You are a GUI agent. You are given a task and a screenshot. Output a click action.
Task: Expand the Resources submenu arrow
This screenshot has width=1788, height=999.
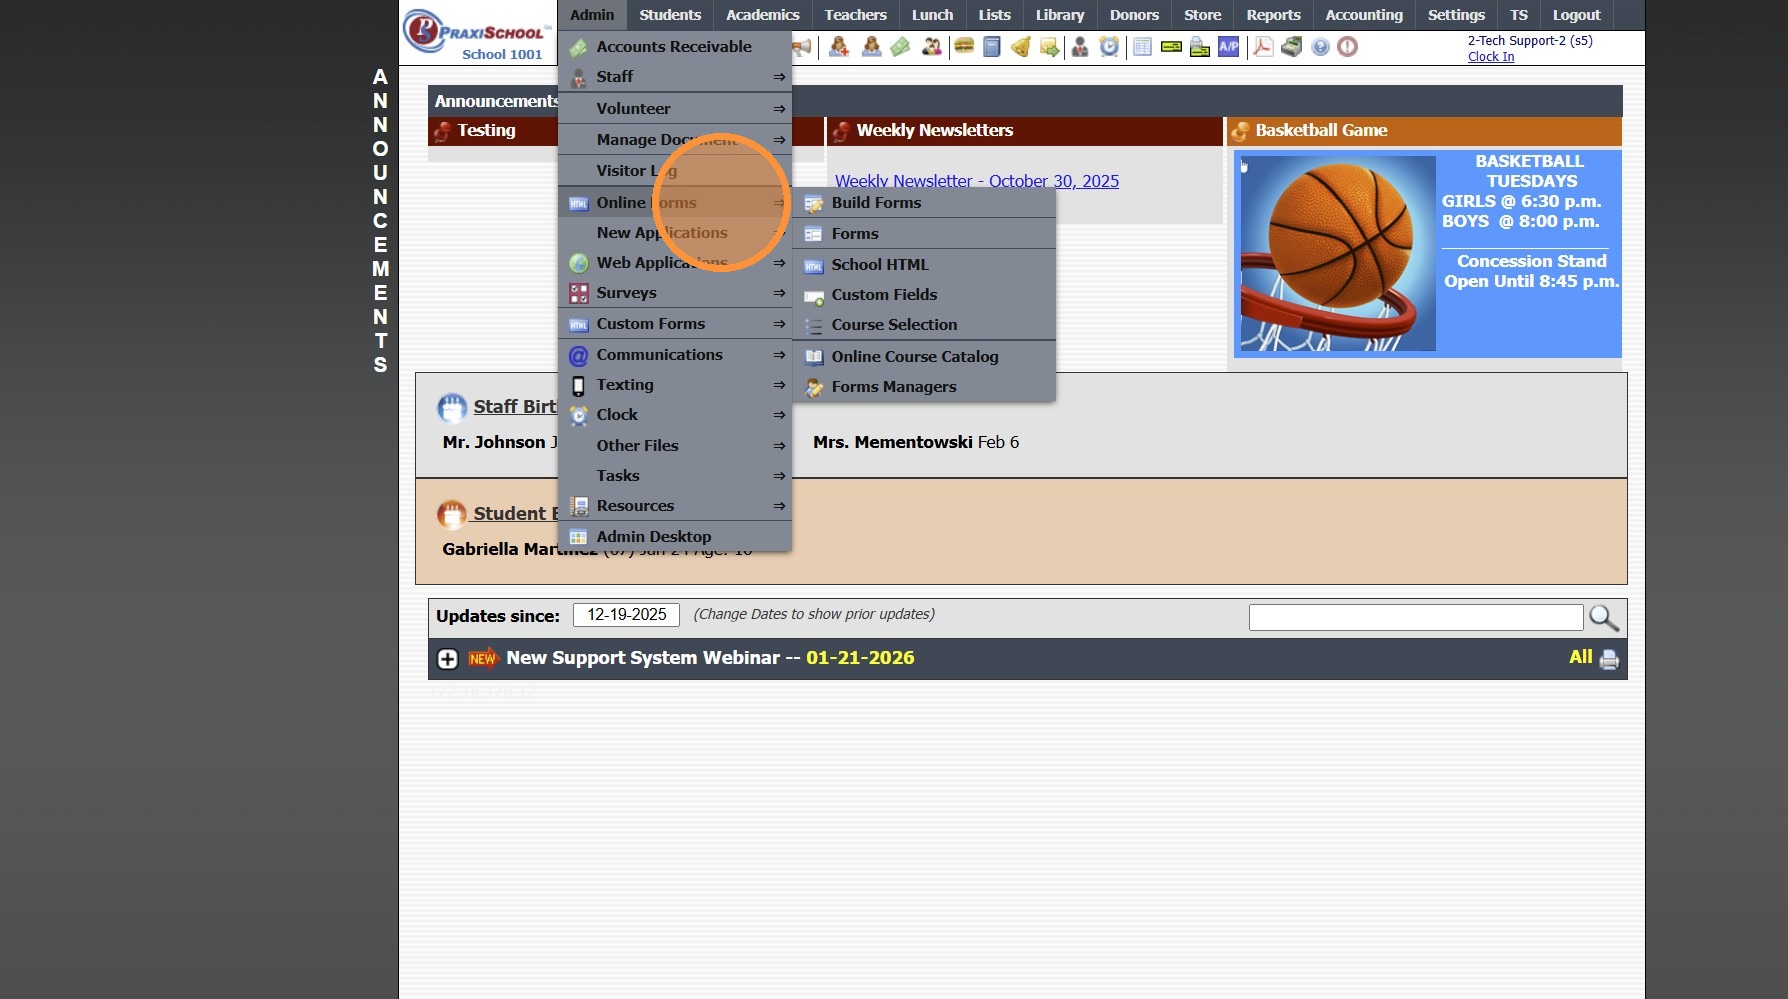point(779,506)
